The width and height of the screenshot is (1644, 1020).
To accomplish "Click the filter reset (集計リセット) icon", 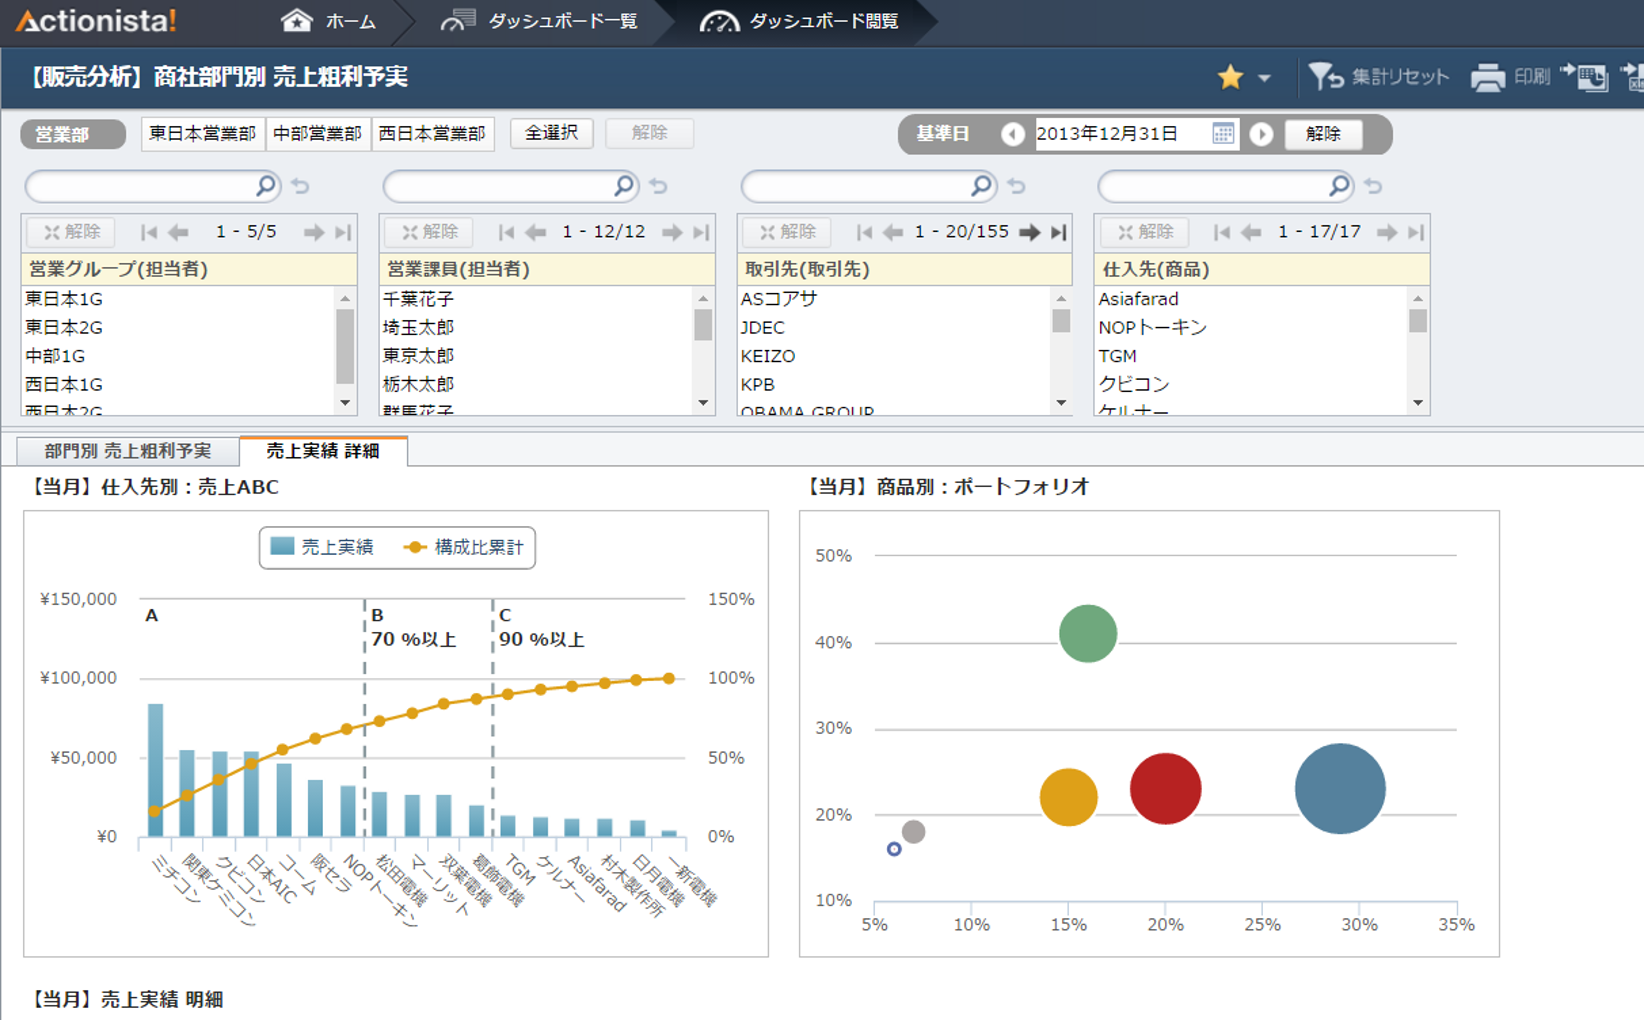I will [1326, 76].
